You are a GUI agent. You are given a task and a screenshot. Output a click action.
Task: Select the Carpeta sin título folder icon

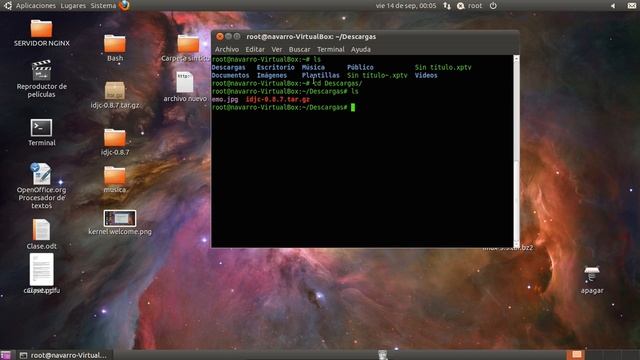pos(188,44)
